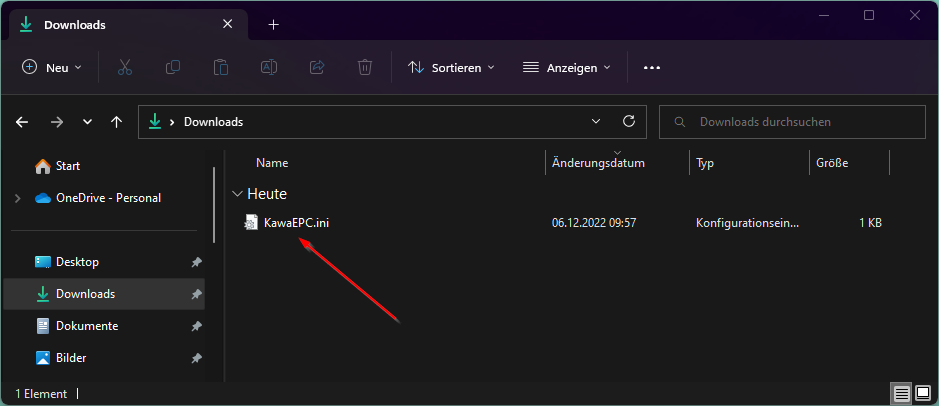The height and width of the screenshot is (406, 939).
Task: Open the Neu new item menu
Action: [52, 68]
